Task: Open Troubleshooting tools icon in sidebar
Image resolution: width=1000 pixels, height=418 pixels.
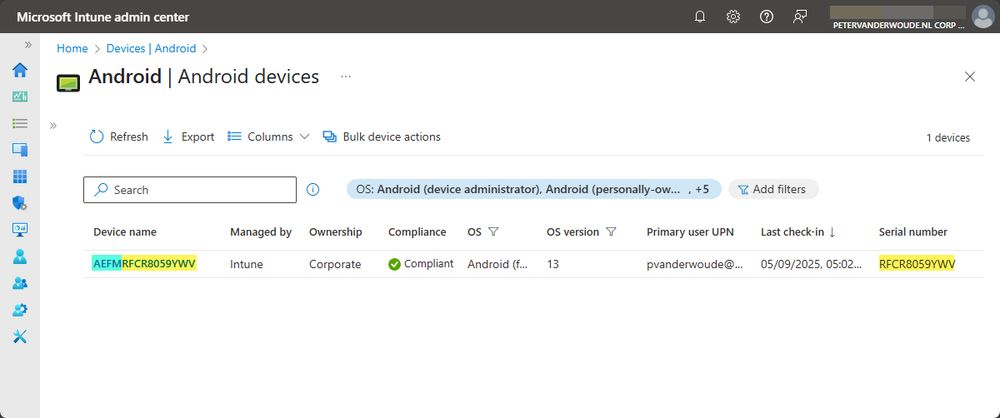Action: pos(20,337)
